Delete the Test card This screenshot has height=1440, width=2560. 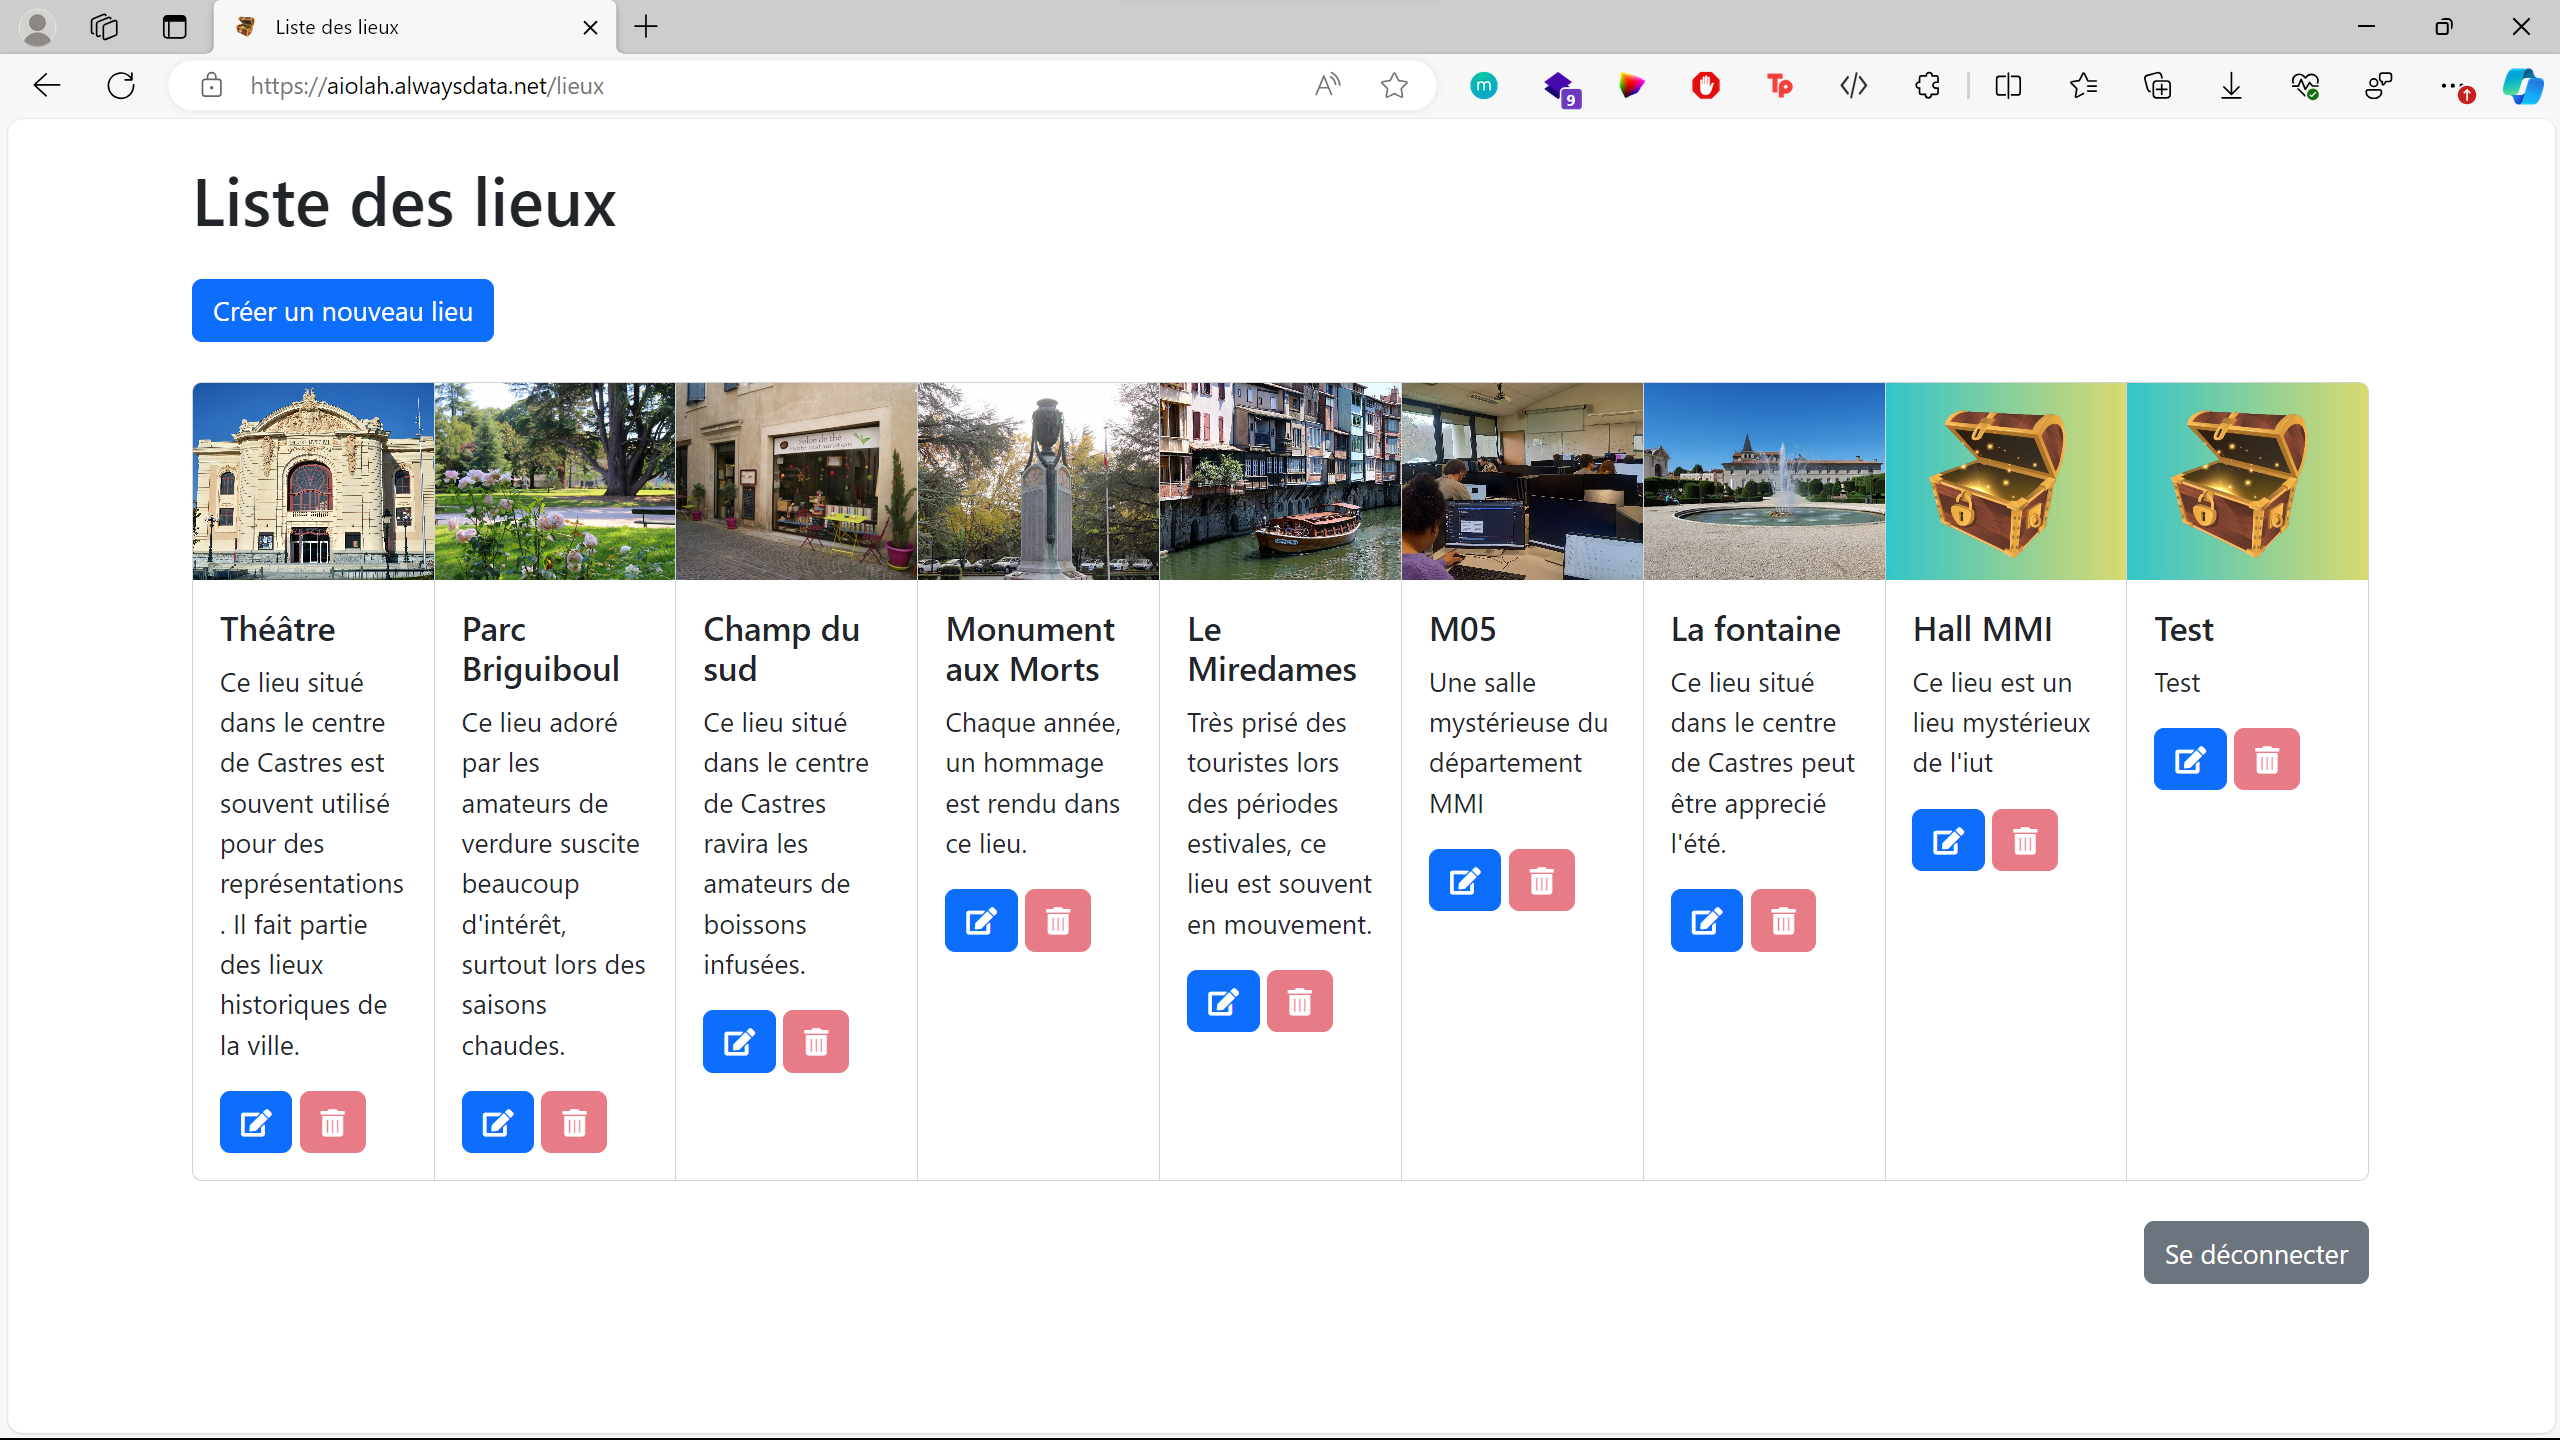pos(2266,759)
